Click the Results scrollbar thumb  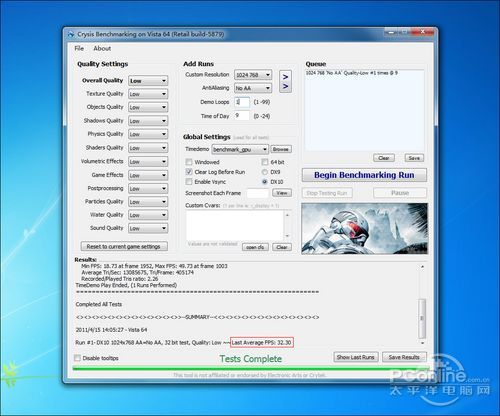point(422,318)
